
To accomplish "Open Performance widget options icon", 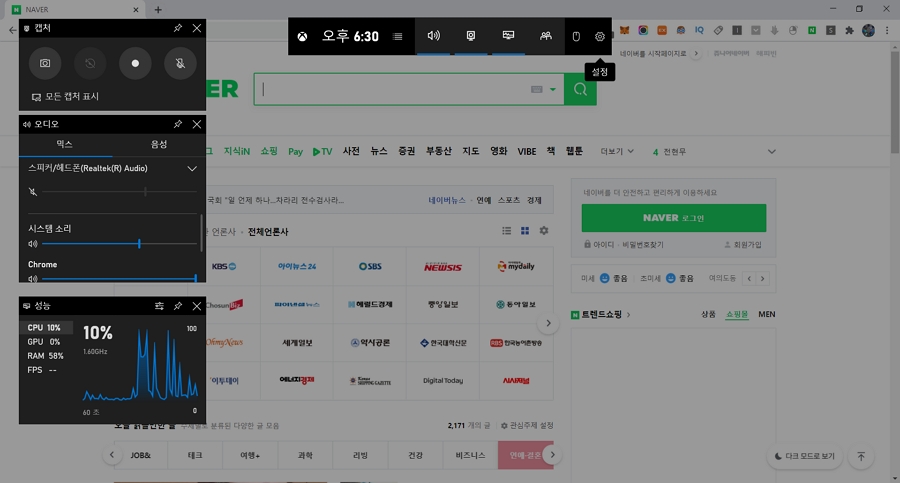I will [x=159, y=306].
